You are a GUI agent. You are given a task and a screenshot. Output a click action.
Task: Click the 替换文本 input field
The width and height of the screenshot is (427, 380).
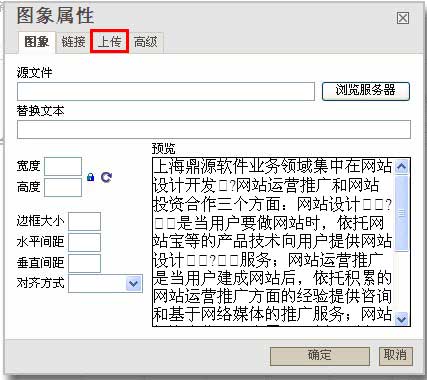[x=214, y=130]
